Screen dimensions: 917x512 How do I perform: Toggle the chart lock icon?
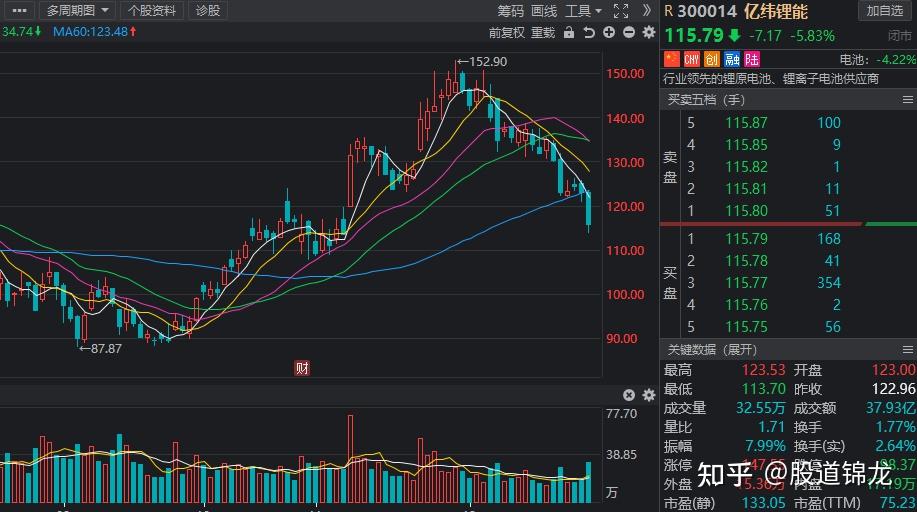point(568,33)
